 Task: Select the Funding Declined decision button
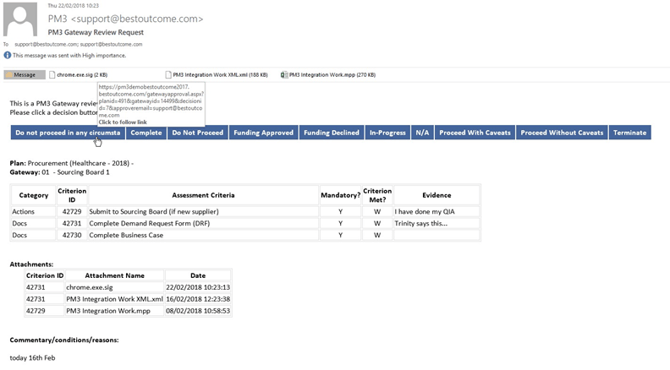[x=331, y=132]
